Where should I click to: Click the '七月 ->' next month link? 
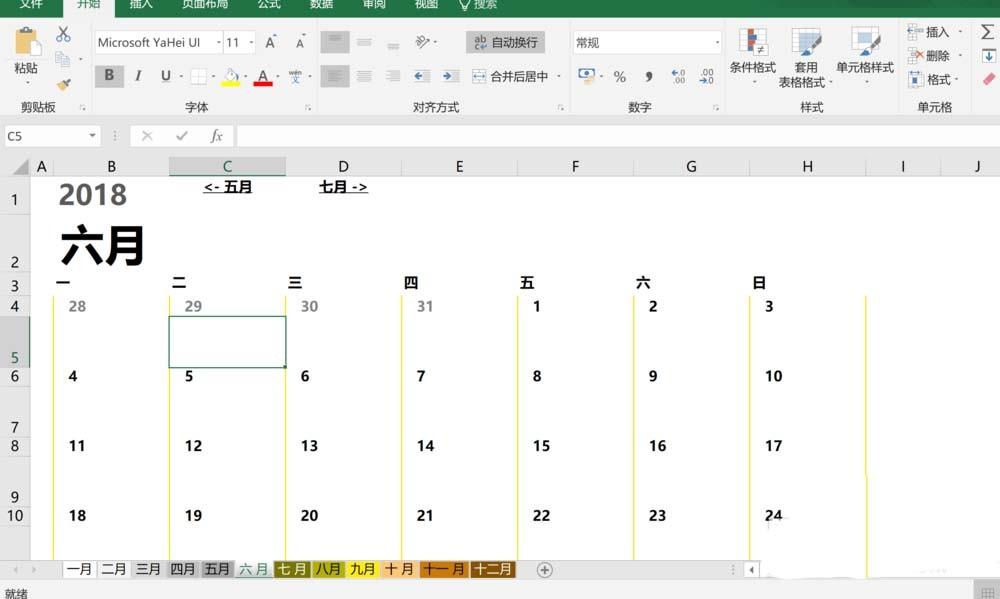point(342,187)
